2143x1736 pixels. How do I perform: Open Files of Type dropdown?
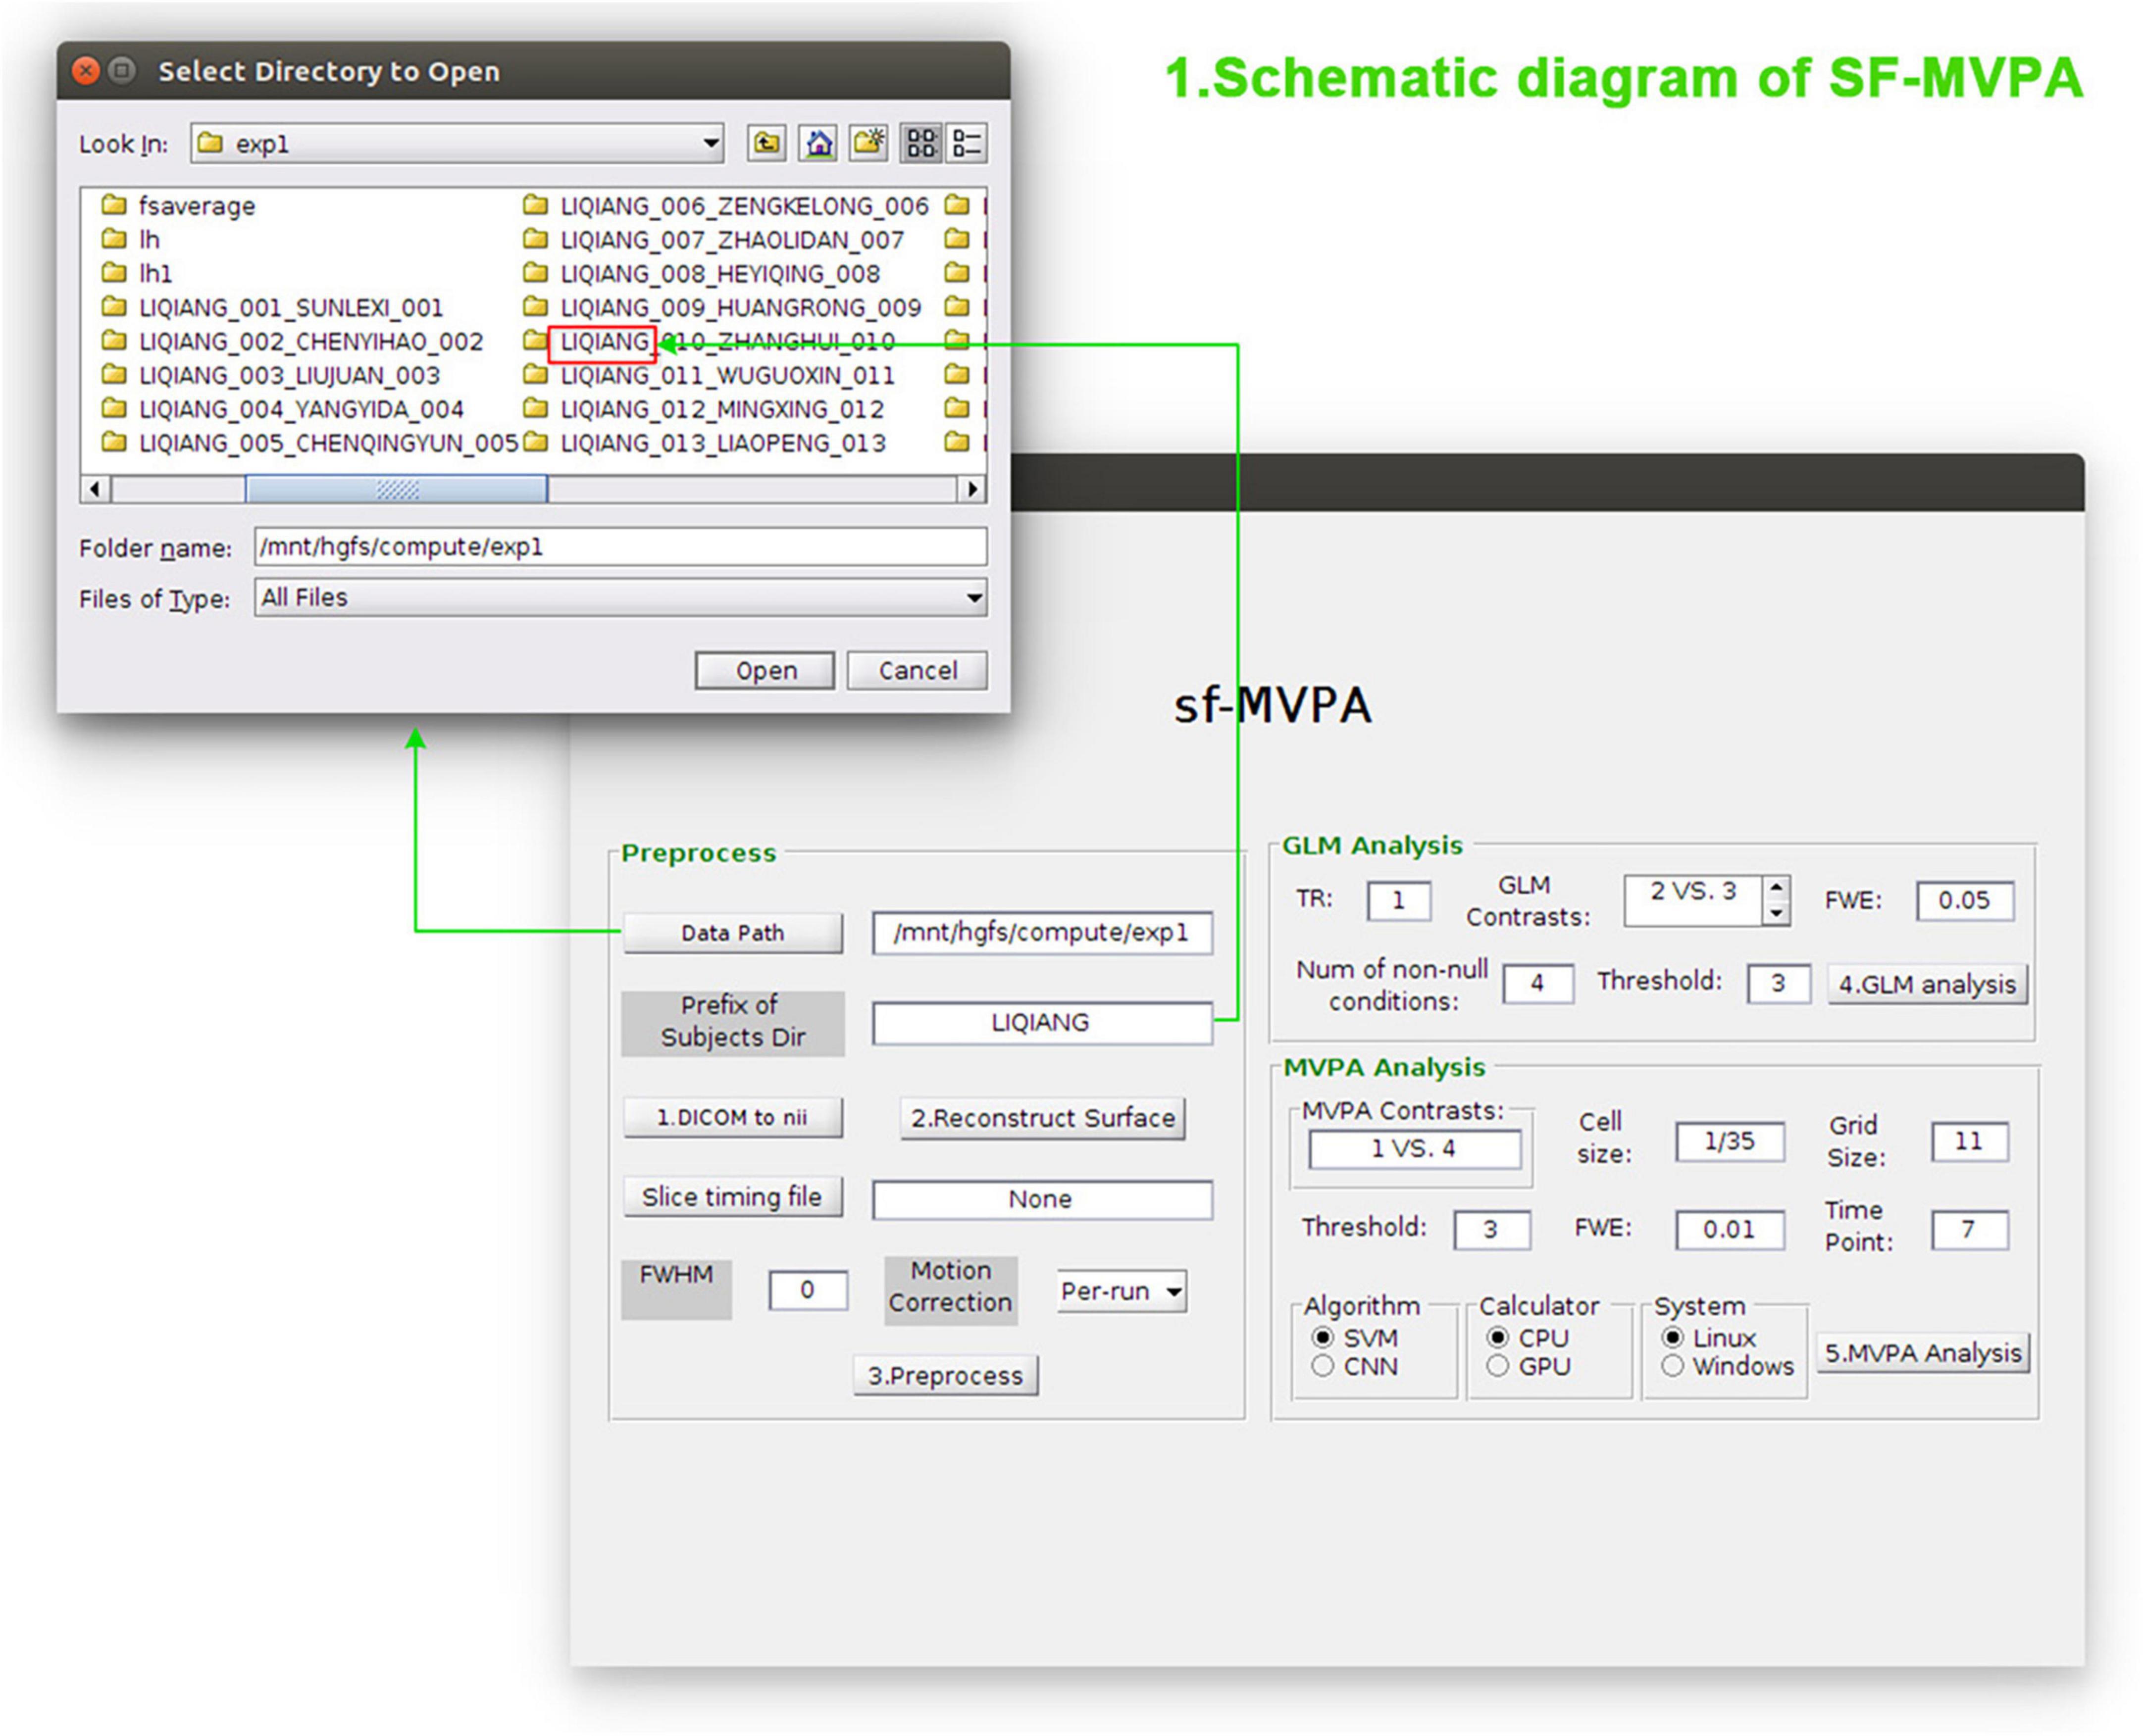pos(621,598)
